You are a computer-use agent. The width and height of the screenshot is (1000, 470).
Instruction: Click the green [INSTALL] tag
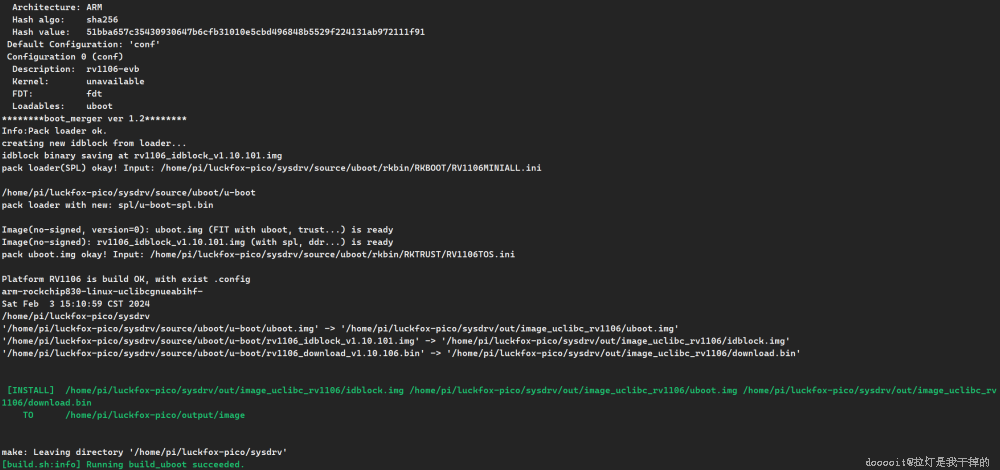(x=32, y=389)
